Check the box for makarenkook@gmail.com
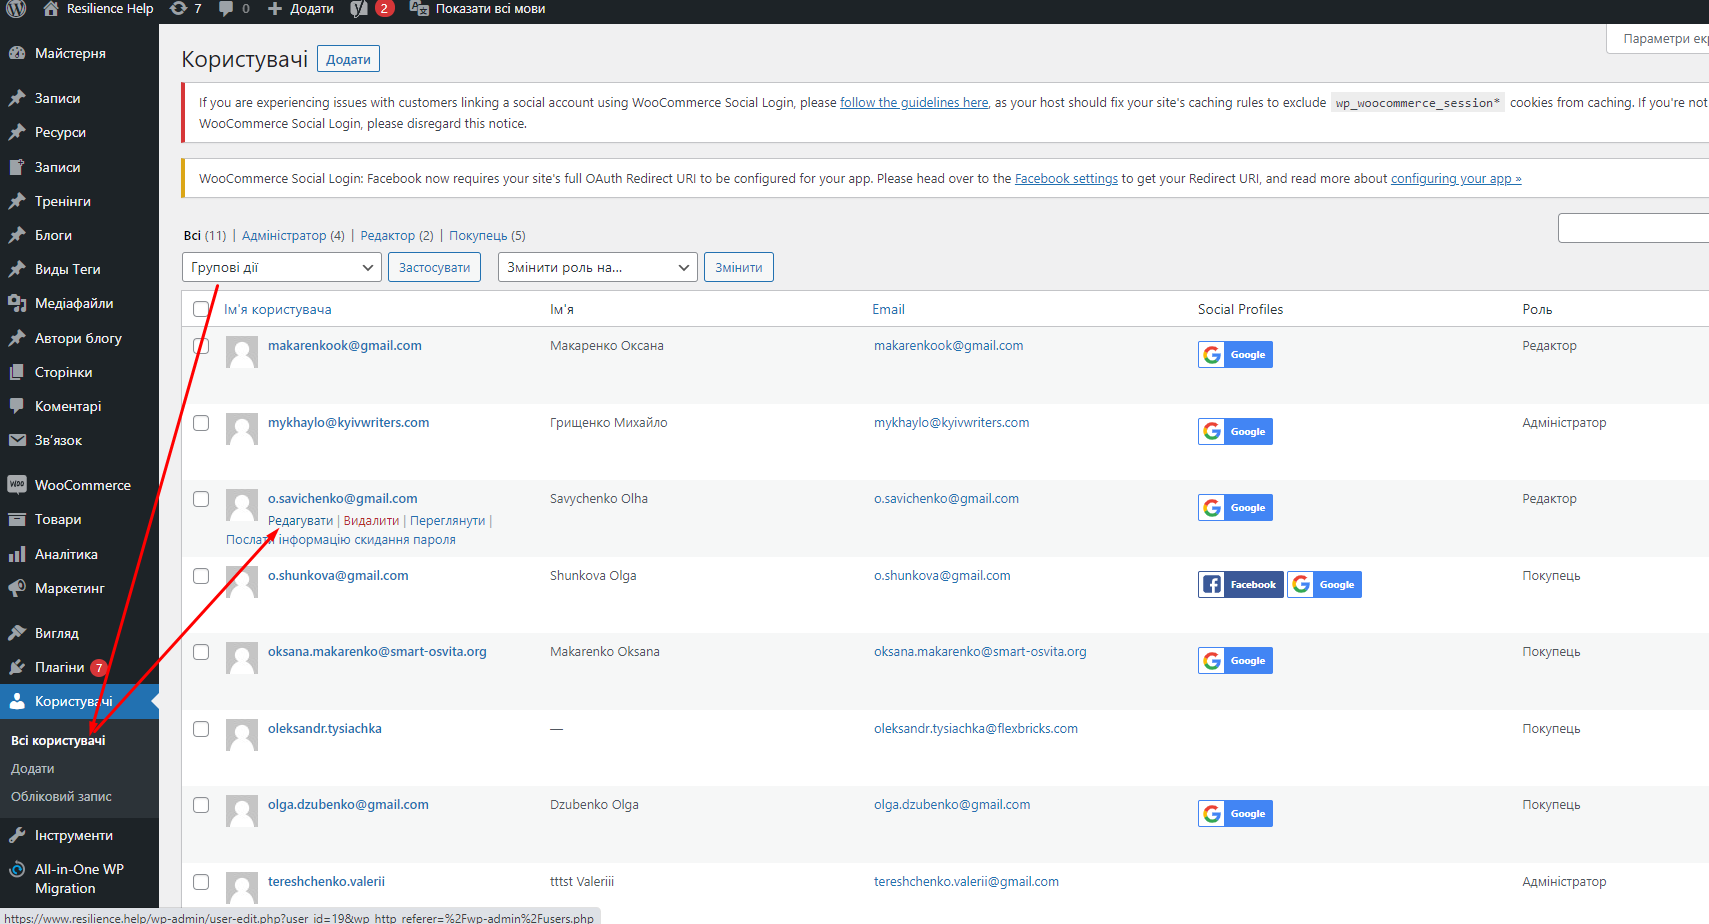This screenshot has height=924, width=1709. tap(201, 346)
